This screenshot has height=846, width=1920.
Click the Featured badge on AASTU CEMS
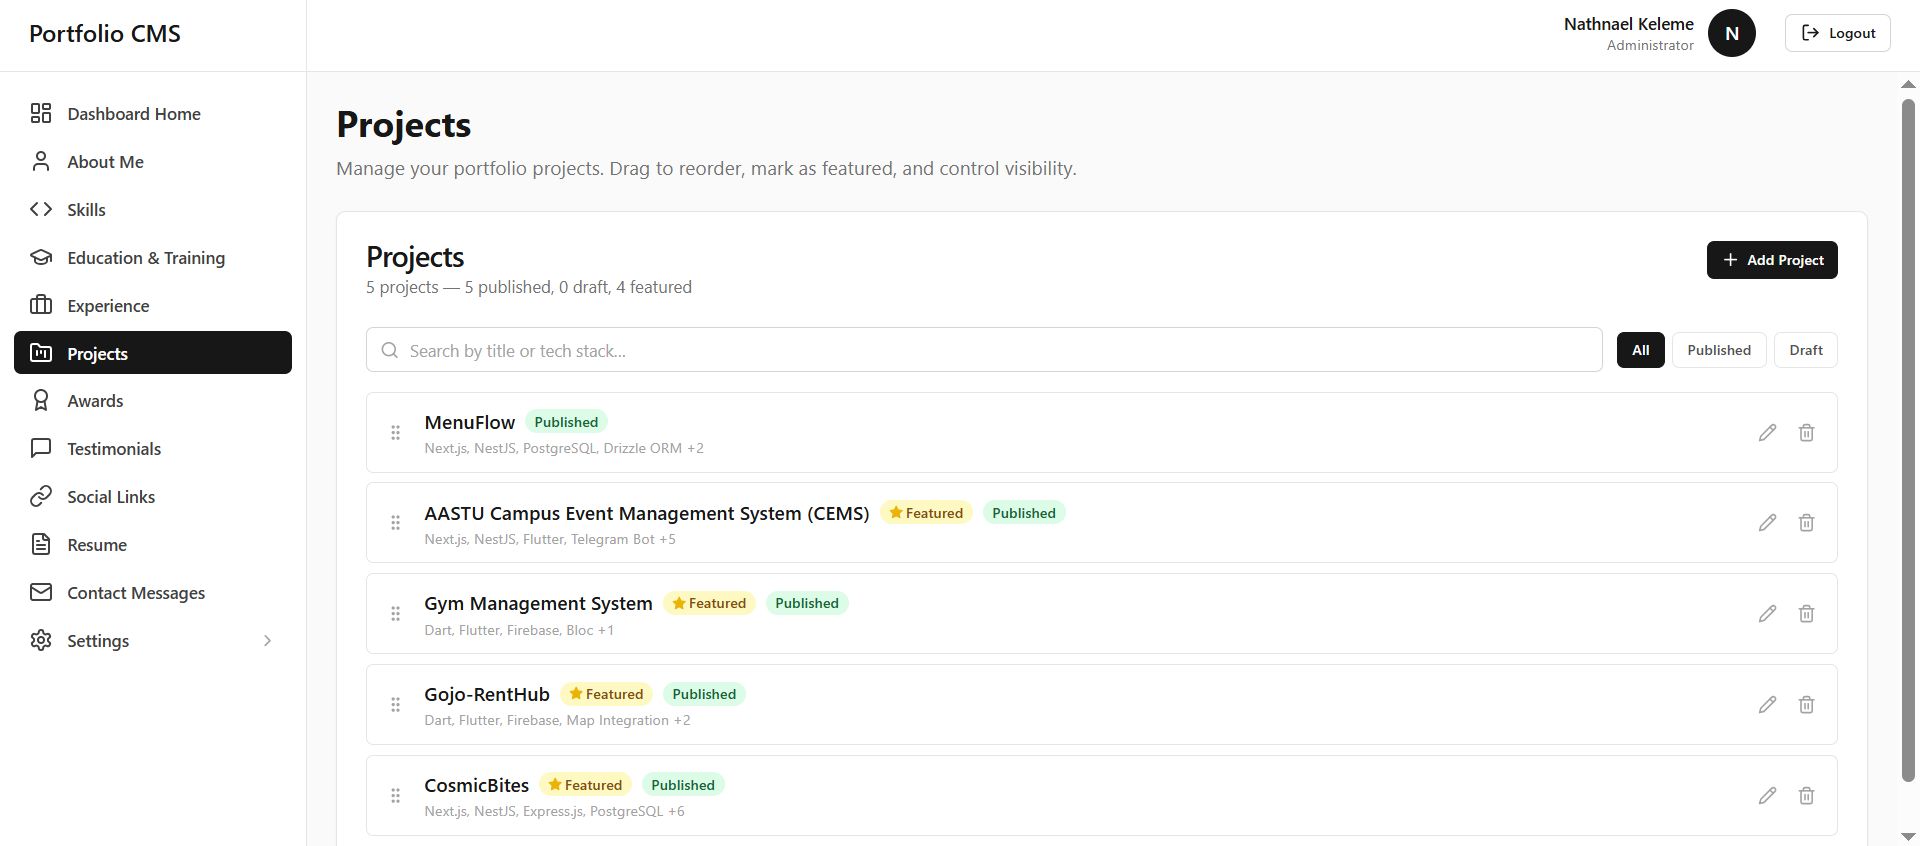926,513
